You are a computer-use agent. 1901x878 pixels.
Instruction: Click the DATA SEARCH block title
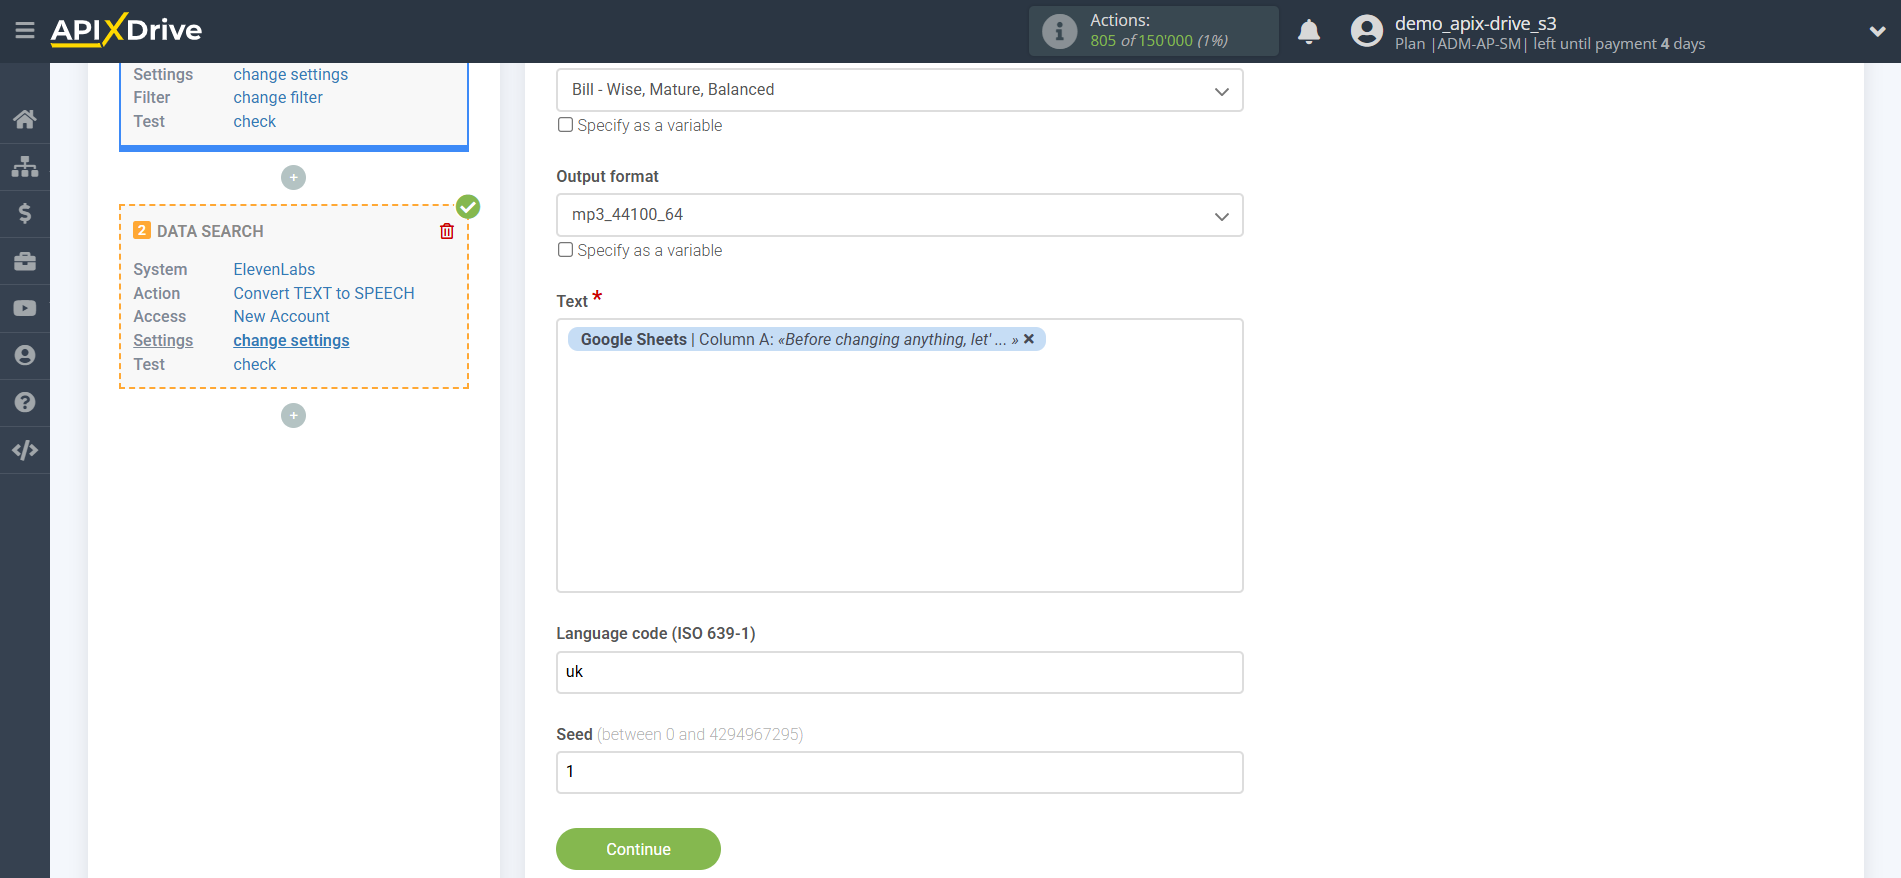pyautogui.click(x=210, y=231)
